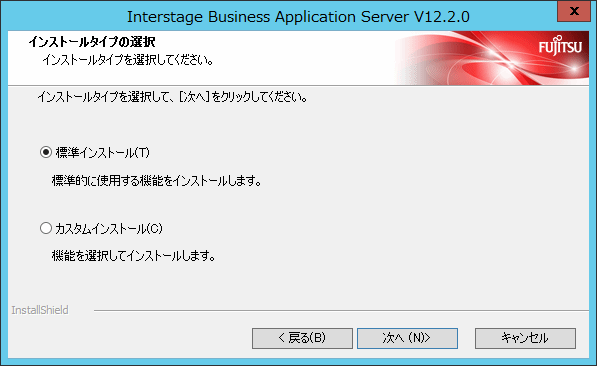Click the 次へ (N)> button
The width and height of the screenshot is (597, 366).
tap(407, 338)
